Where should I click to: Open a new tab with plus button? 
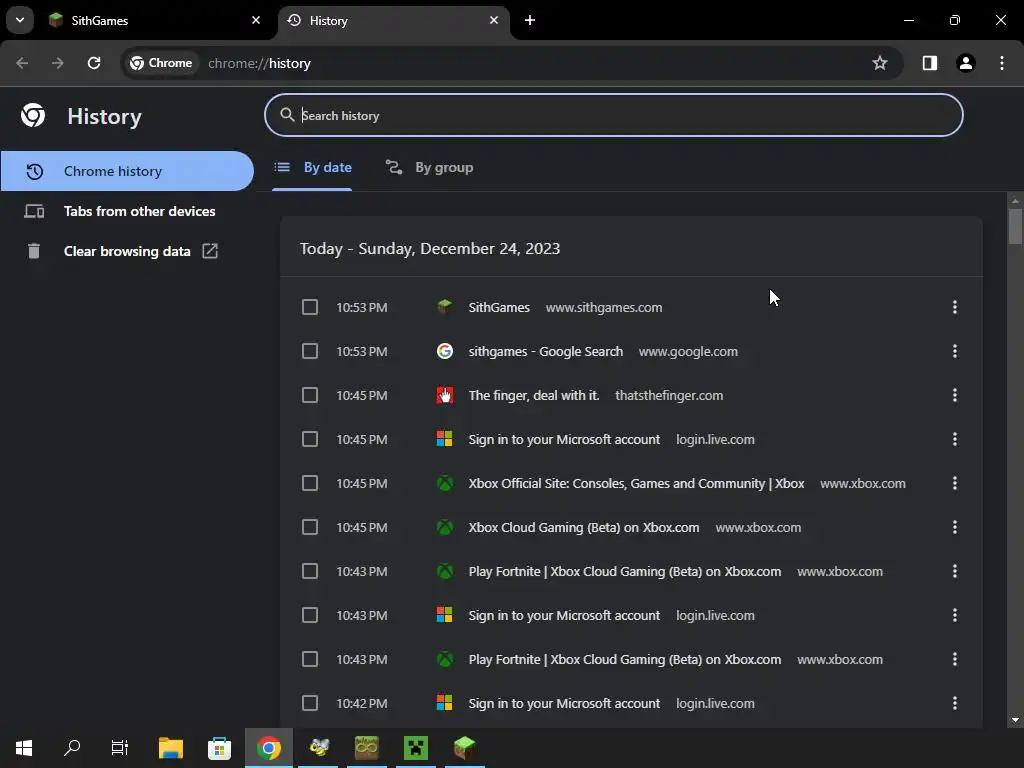point(530,20)
